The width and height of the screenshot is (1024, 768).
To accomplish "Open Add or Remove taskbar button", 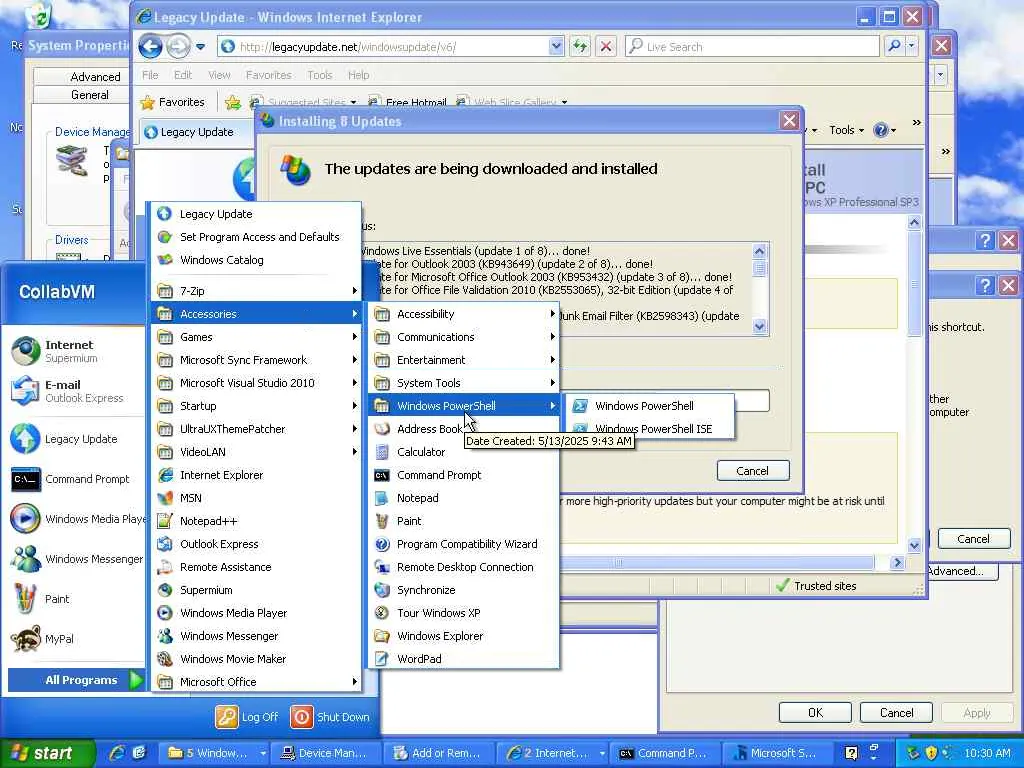I will [x=439, y=753].
